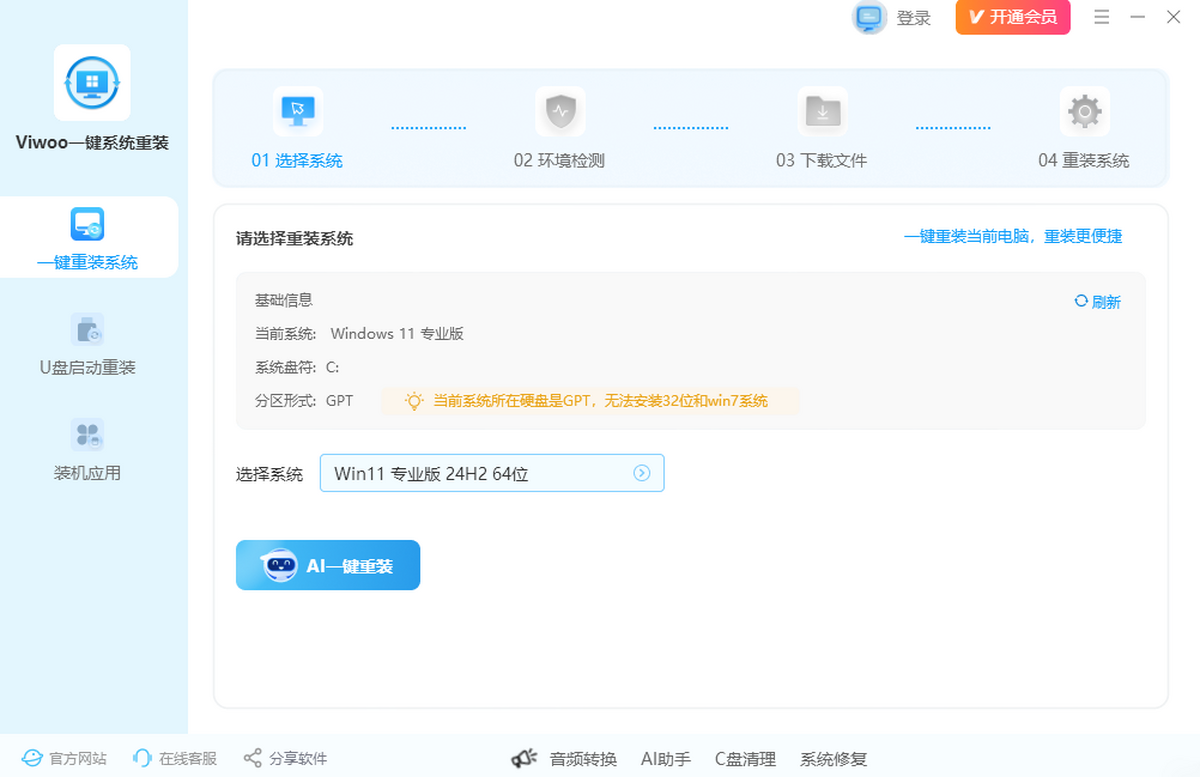Click the 分区形式: GPT text
Image resolution: width=1200 pixels, height=777 pixels.
[x=304, y=401]
